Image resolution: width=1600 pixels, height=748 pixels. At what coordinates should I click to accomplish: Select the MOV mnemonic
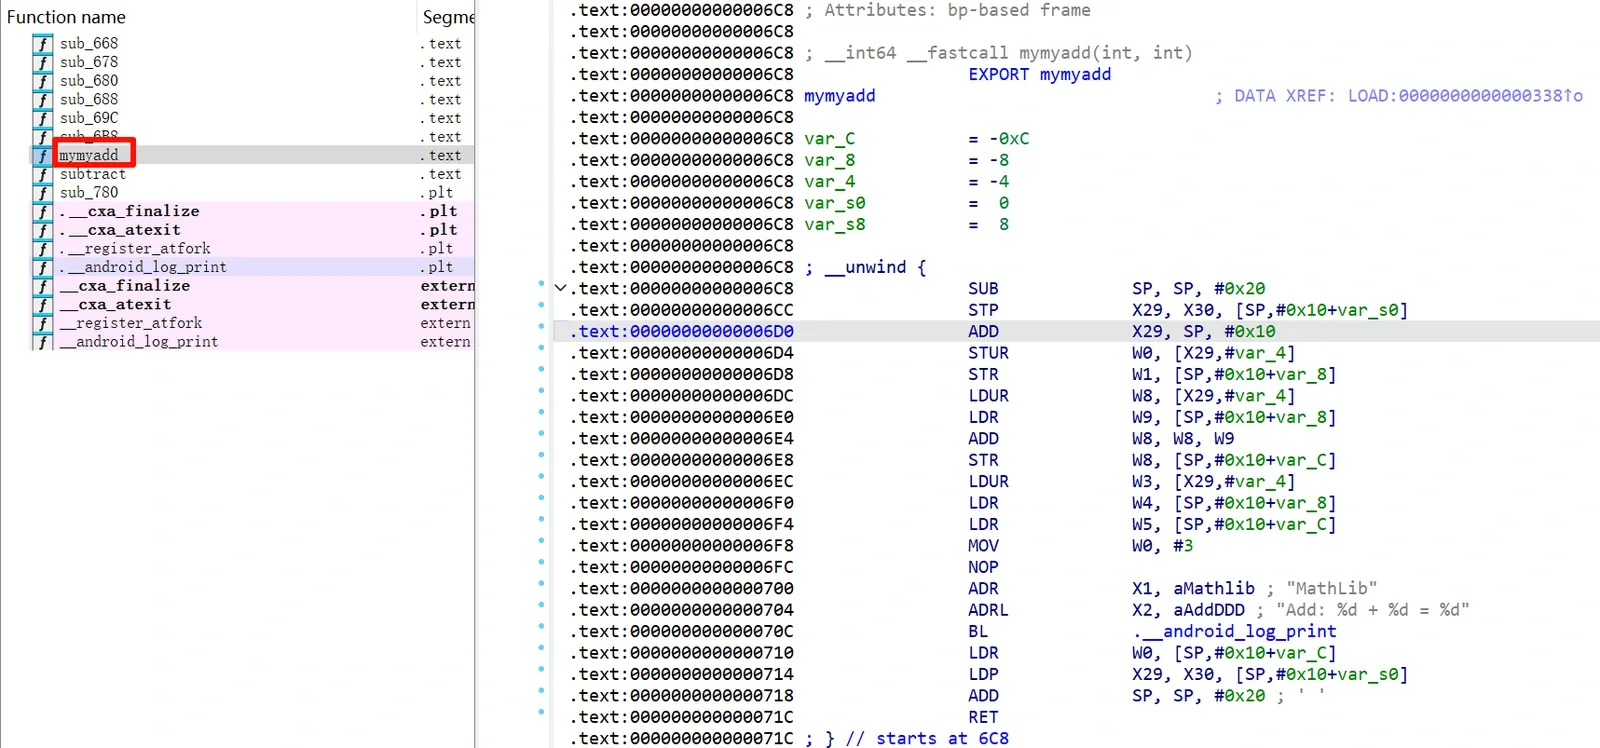983,546
